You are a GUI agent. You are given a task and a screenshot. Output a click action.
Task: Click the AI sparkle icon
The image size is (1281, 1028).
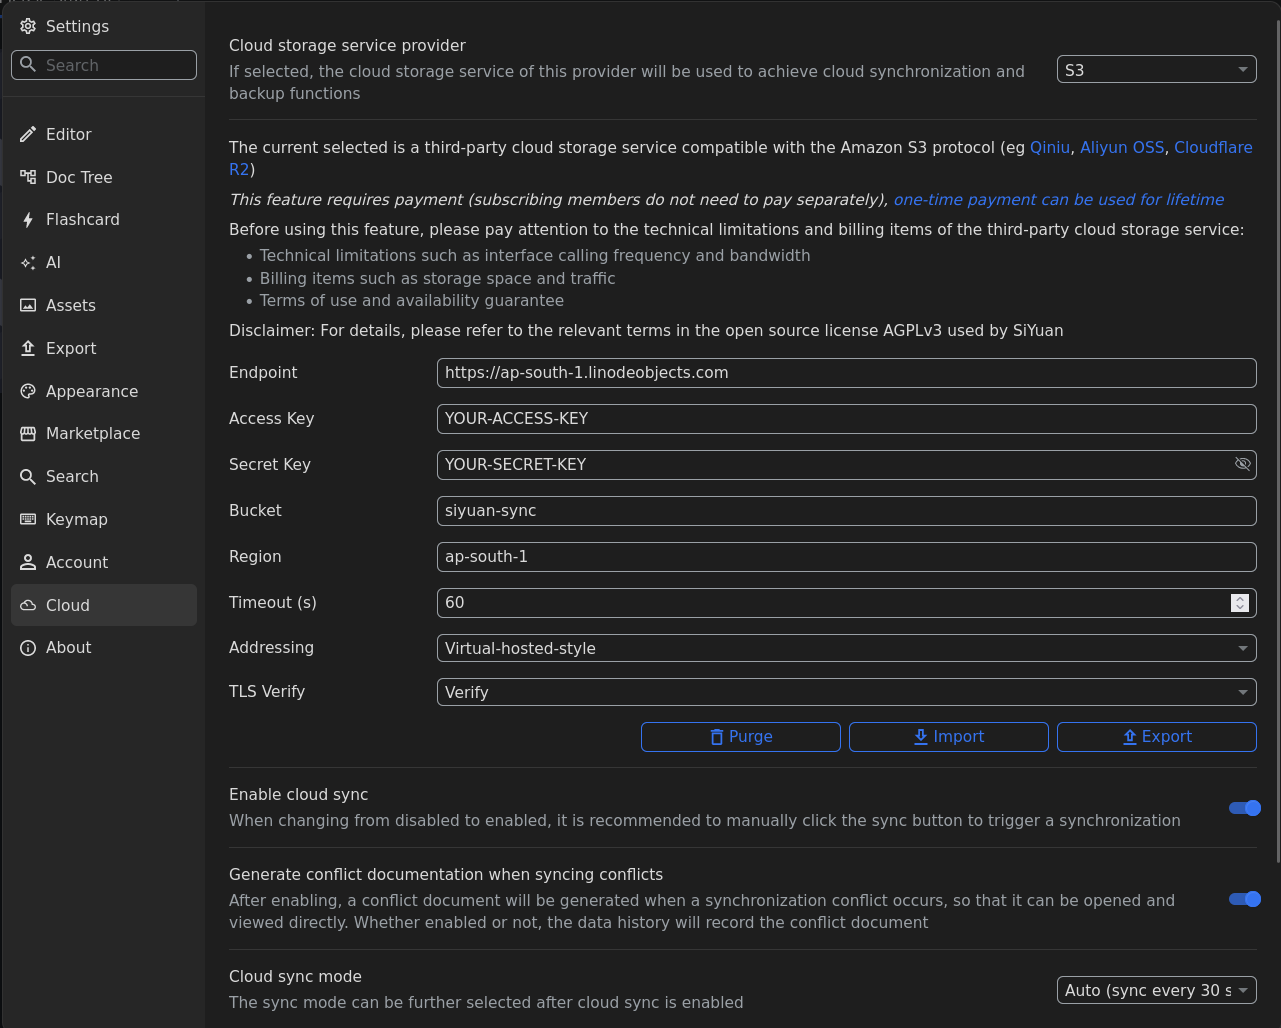coord(28,262)
